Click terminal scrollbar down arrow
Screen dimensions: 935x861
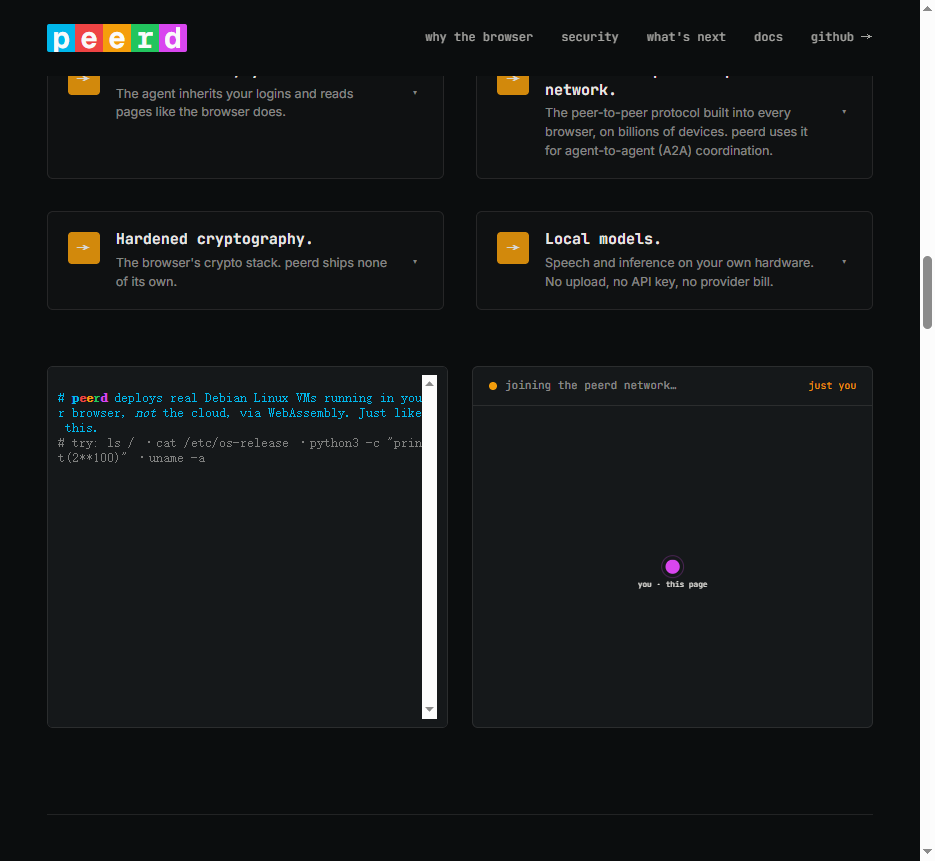click(x=429, y=710)
